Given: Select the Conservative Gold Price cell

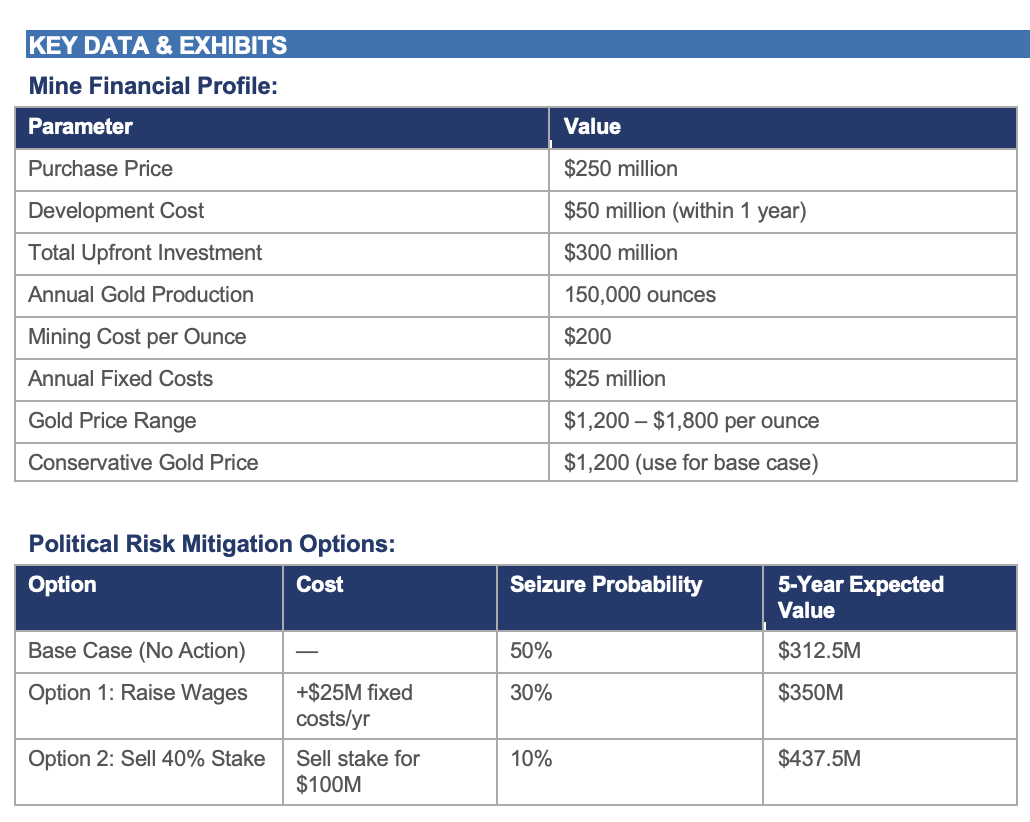Looking at the screenshot, I should [282, 463].
